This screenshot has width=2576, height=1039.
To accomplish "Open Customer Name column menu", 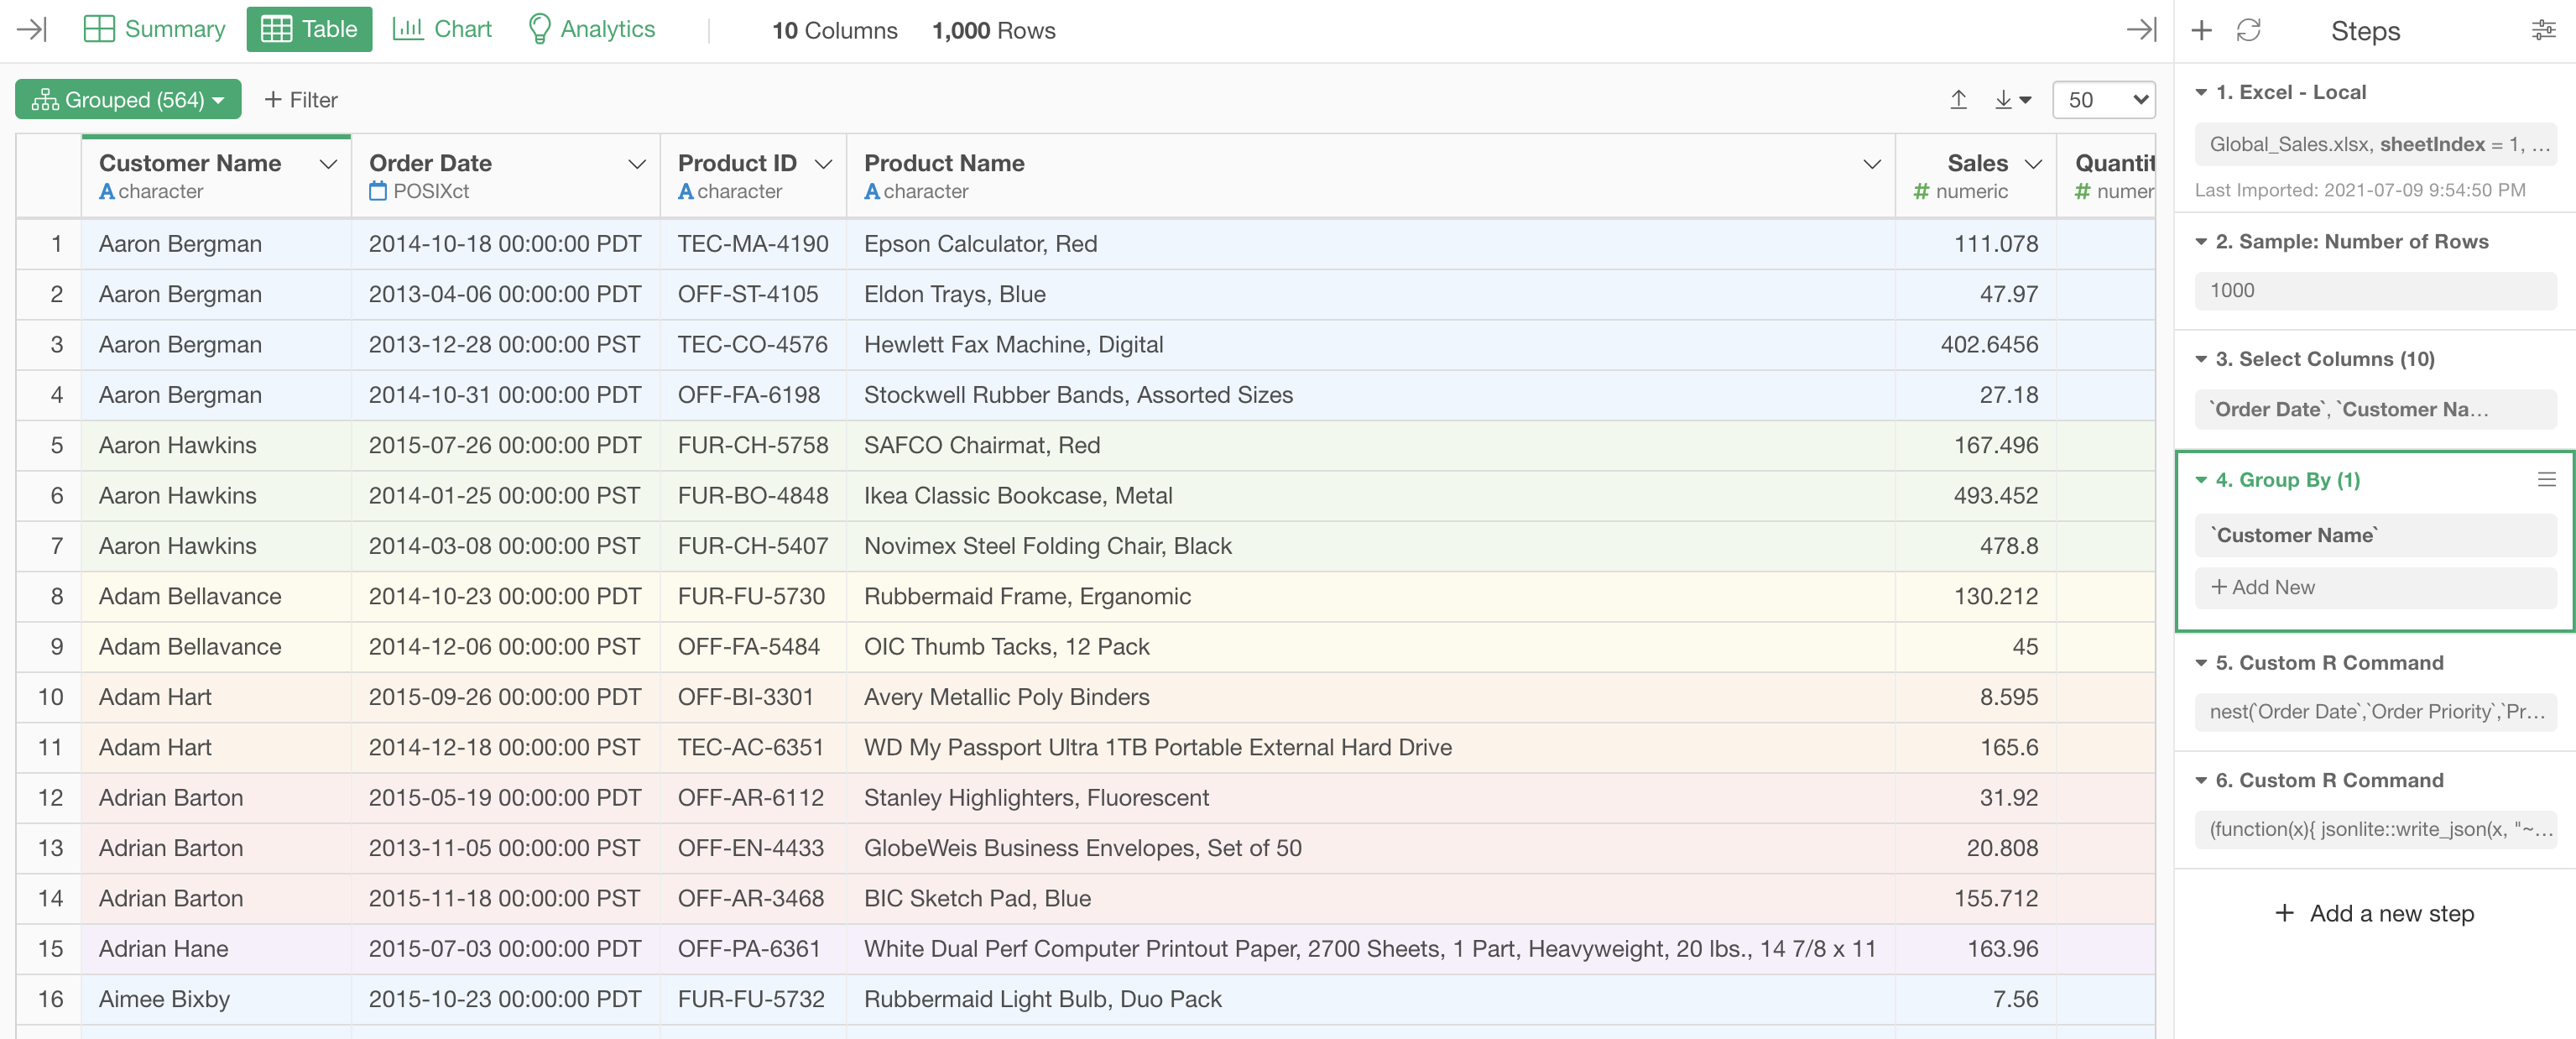I will coord(328,164).
